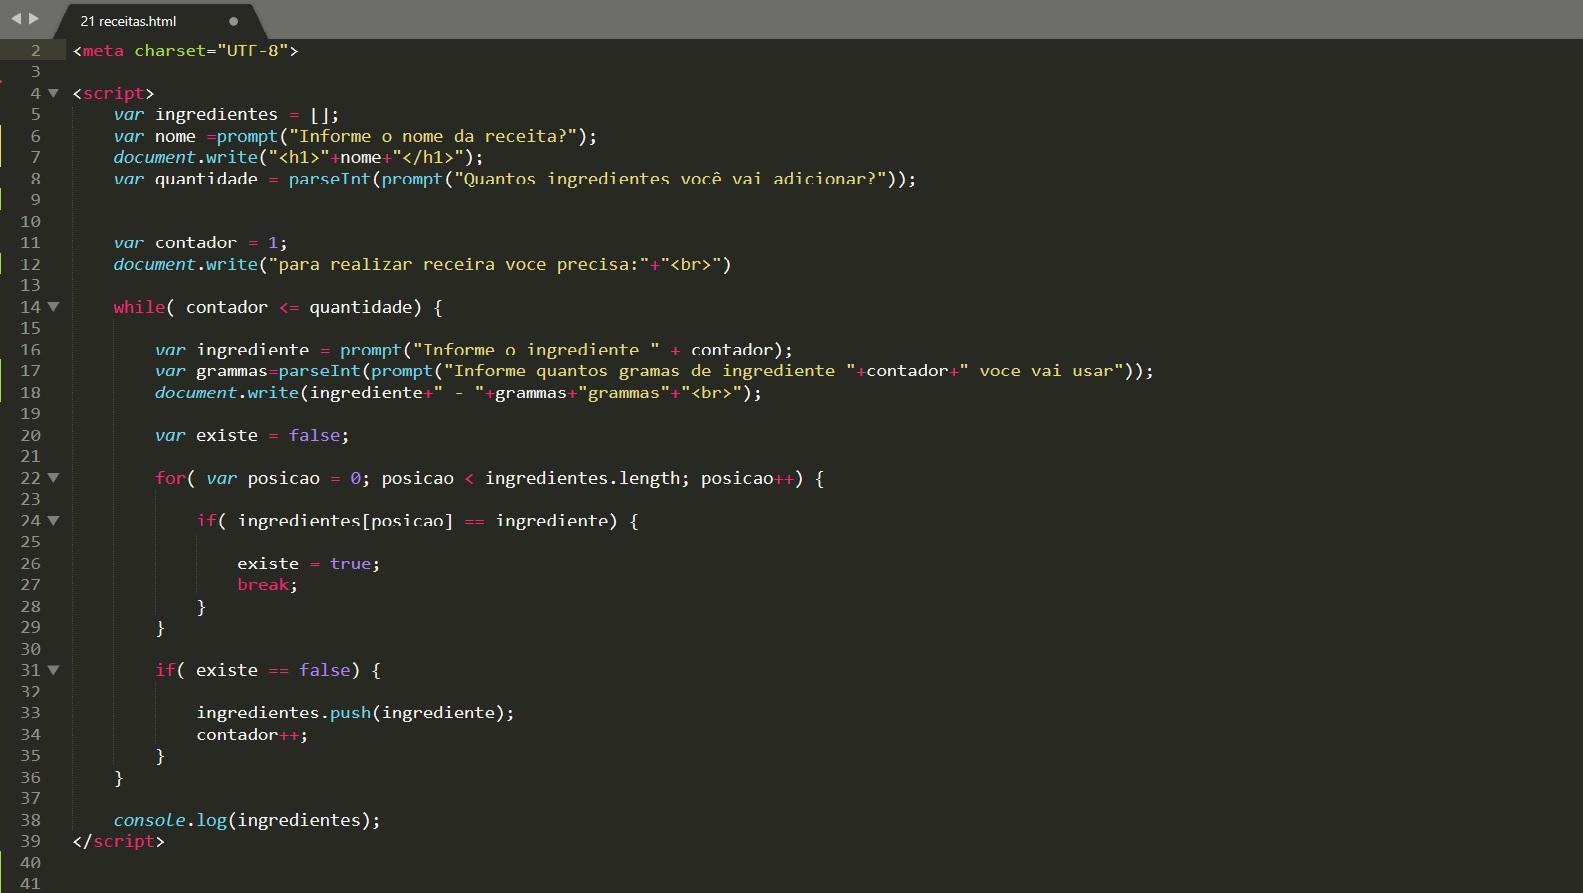Click 'write' method on line 18

[x=273, y=393]
